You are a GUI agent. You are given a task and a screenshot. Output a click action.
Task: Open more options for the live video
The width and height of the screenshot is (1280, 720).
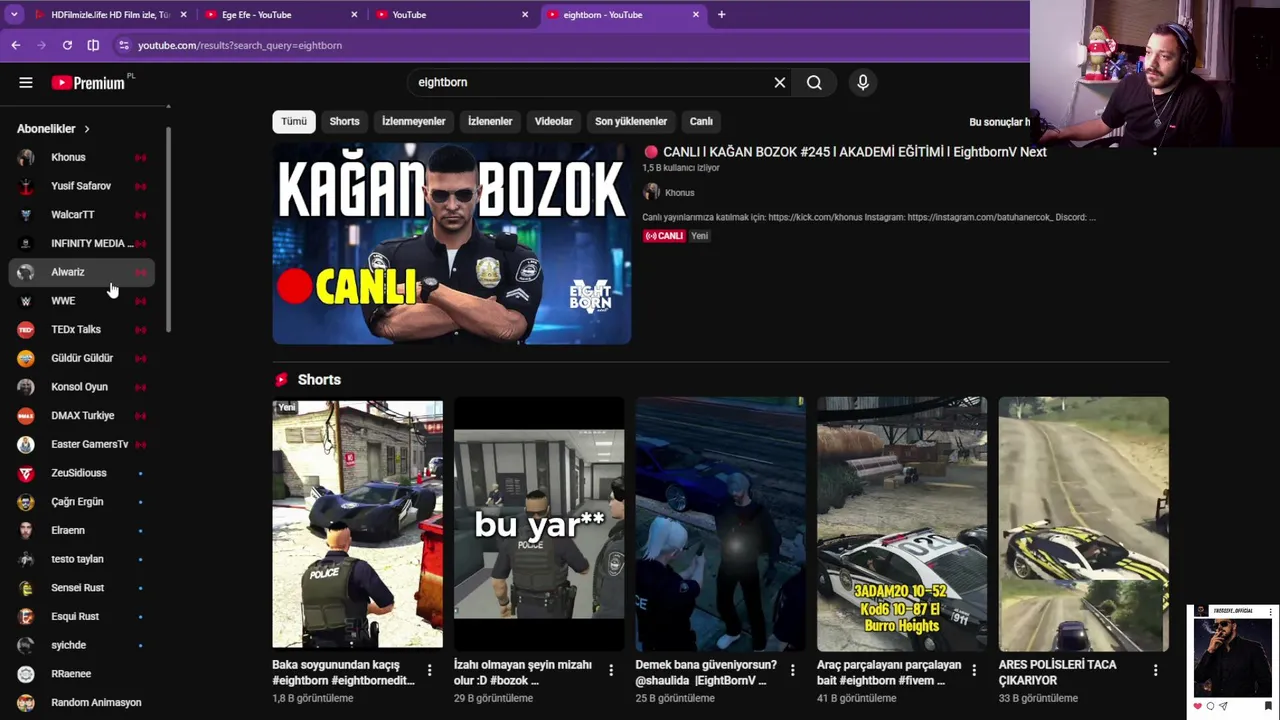[1155, 152]
